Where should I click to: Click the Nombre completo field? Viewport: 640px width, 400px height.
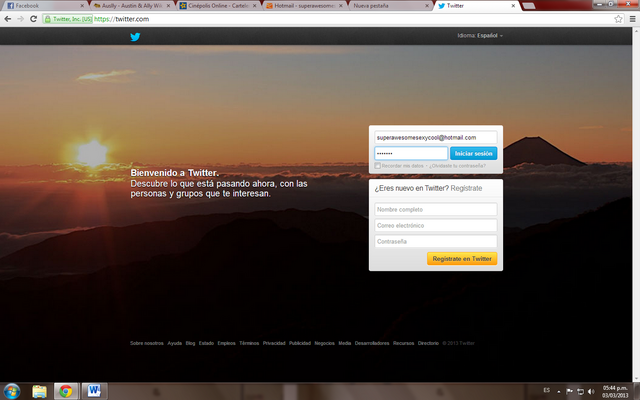coord(436,209)
